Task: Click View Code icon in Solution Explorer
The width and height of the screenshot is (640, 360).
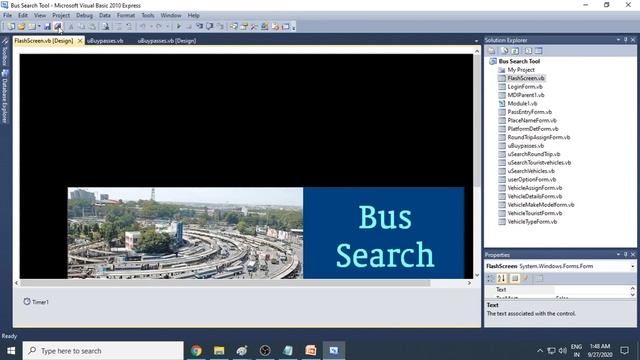Action: pyautogui.click(x=528, y=51)
